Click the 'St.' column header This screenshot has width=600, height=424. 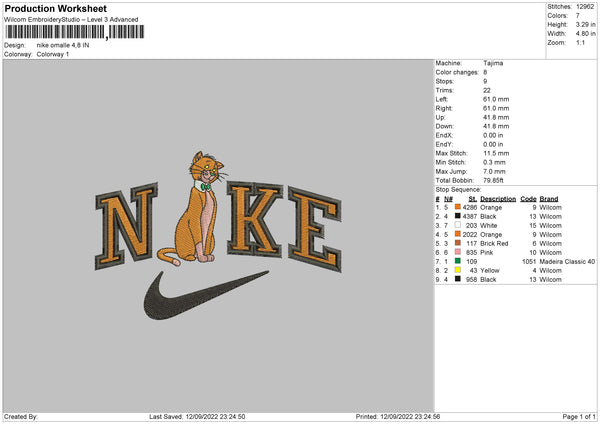pyautogui.click(x=472, y=199)
